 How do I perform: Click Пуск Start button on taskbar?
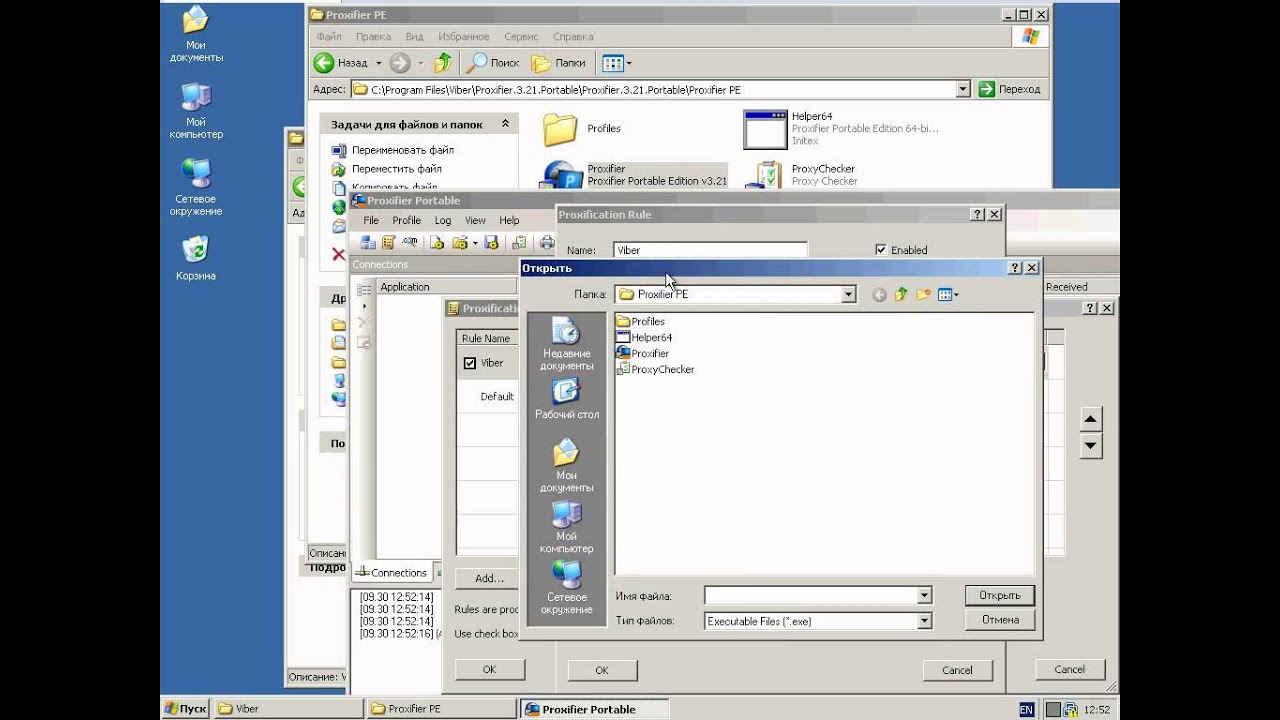point(186,709)
